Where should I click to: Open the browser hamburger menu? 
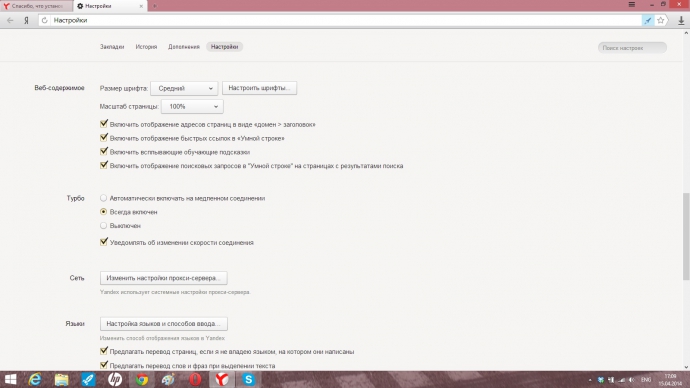click(631, 4)
